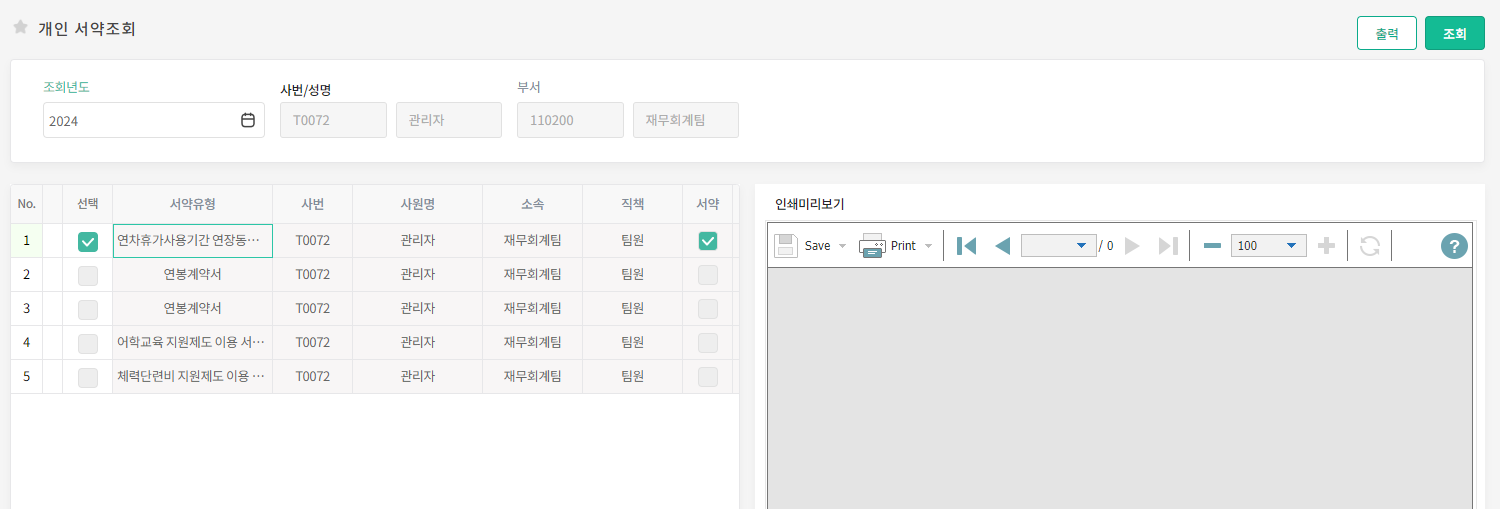This screenshot has width=1500, height=509.
Task: Refresh the print preview
Action: [x=1369, y=246]
